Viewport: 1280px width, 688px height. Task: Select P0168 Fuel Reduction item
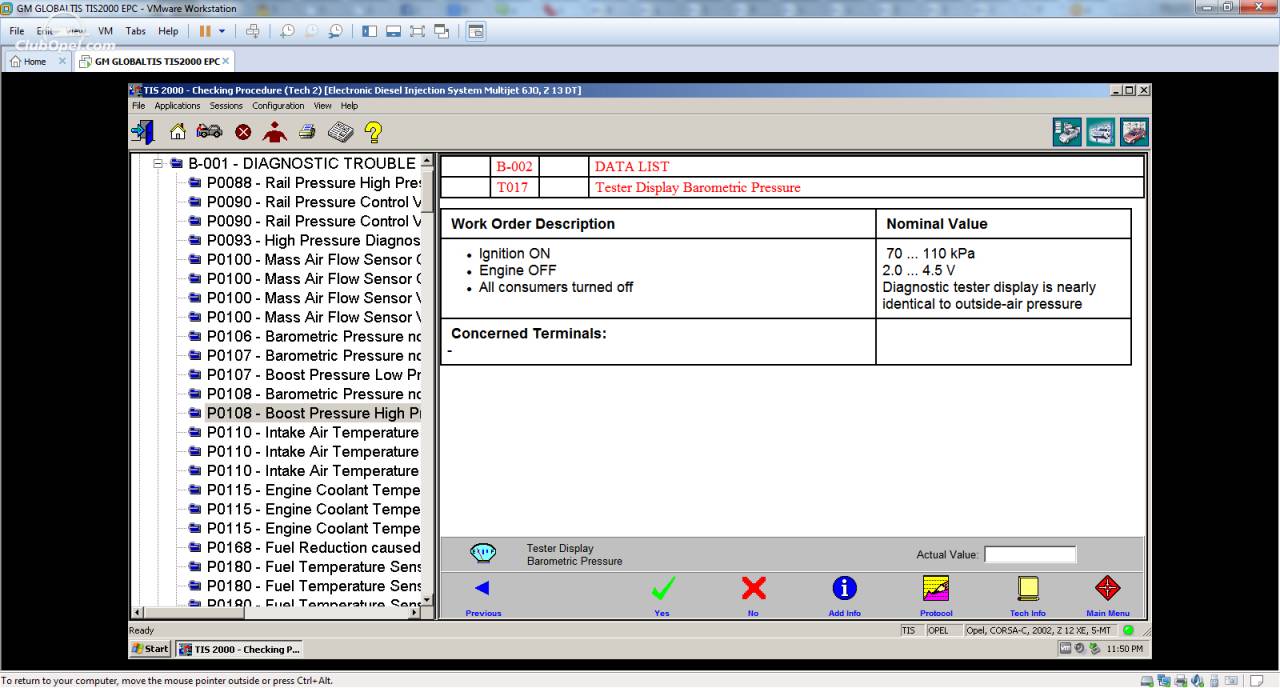pos(313,547)
